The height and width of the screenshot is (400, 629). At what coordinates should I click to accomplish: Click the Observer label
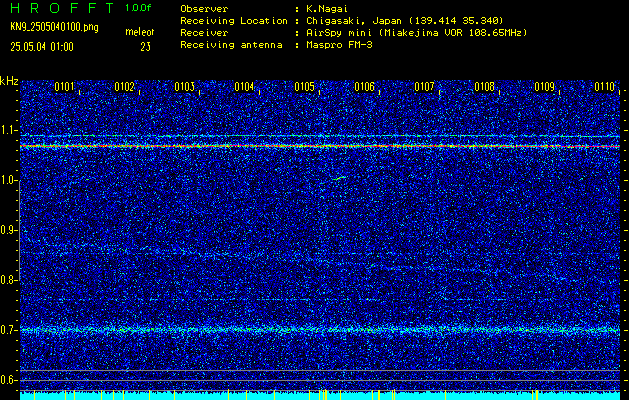pos(204,8)
